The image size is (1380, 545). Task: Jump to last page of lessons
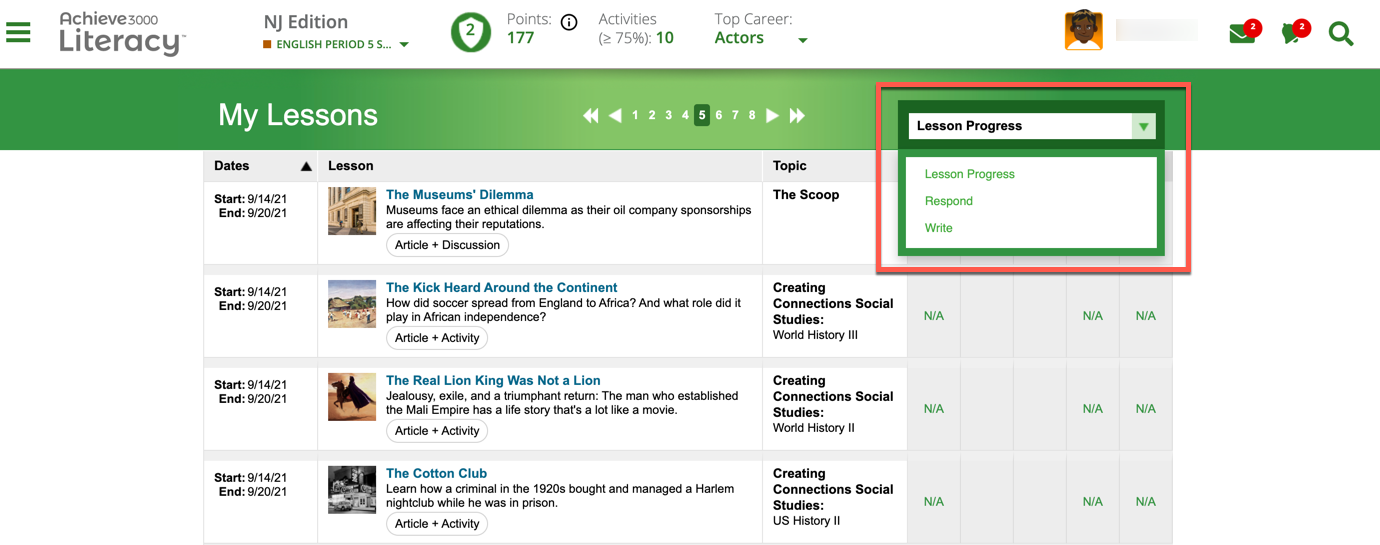(x=797, y=116)
